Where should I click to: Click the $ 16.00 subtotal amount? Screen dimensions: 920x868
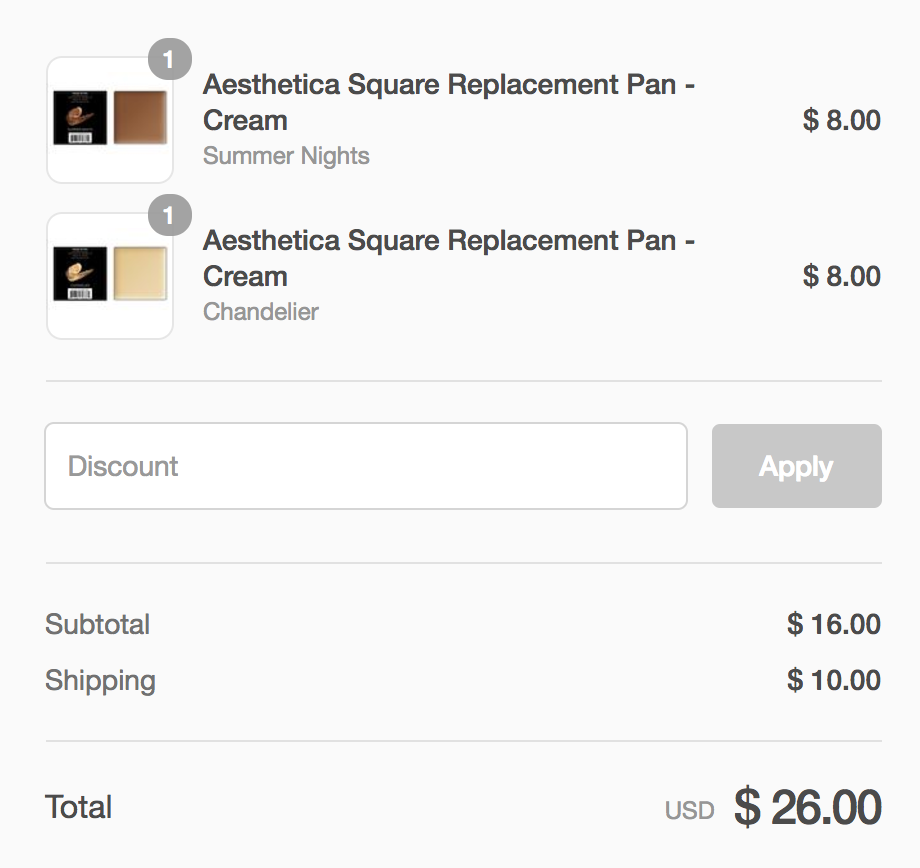[x=833, y=625]
